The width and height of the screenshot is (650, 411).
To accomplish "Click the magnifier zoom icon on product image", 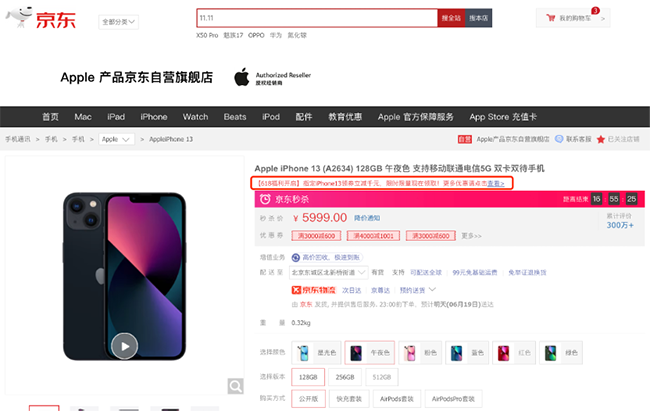I will pos(234,386).
